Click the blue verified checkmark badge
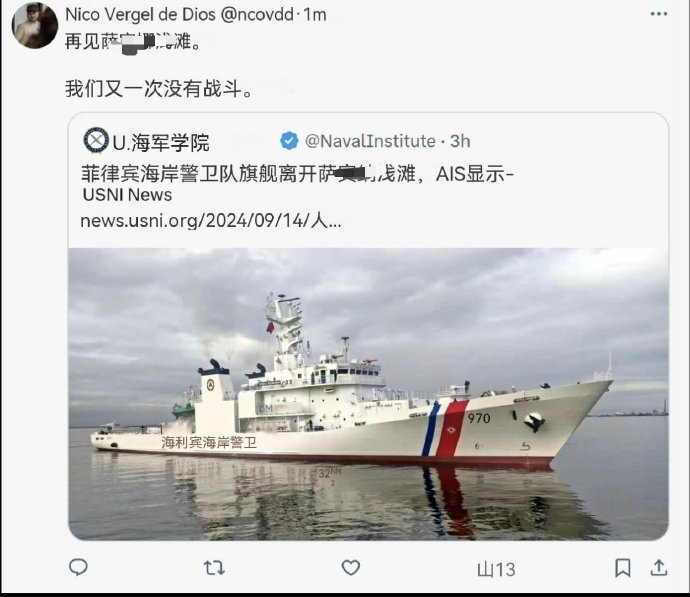The image size is (690, 597). click(x=289, y=141)
